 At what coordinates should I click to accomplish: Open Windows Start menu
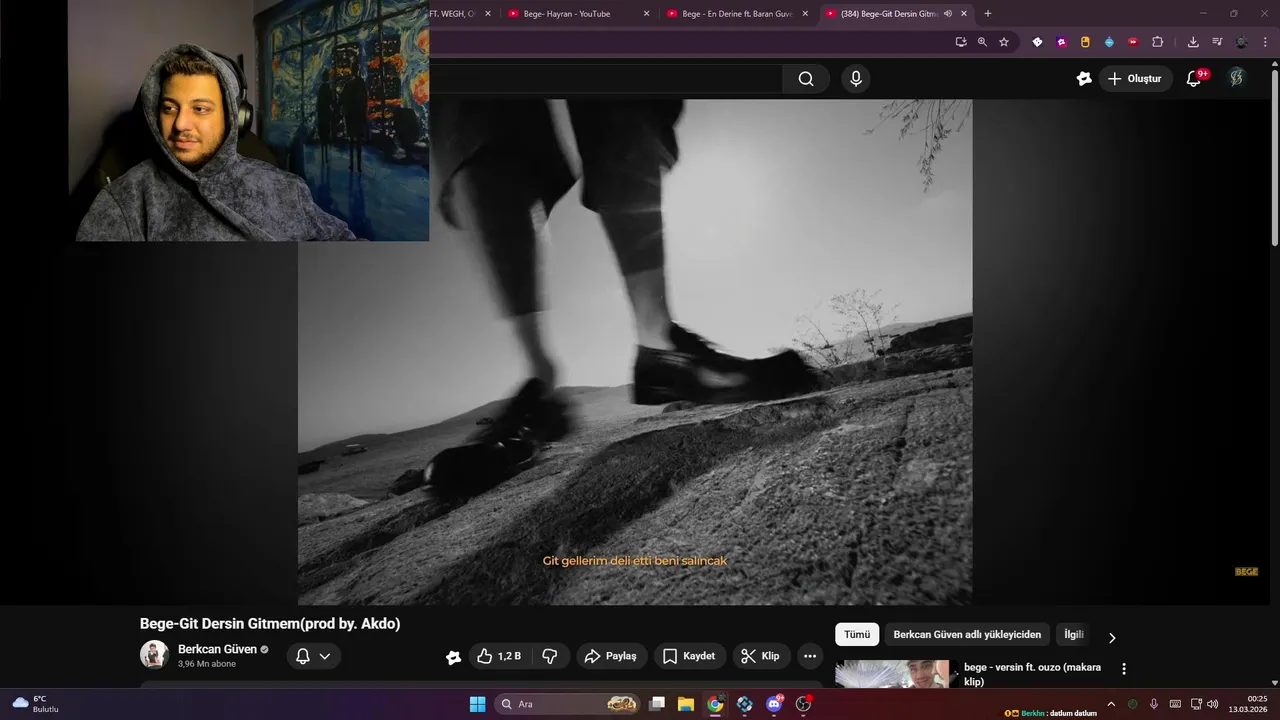coord(478,704)
